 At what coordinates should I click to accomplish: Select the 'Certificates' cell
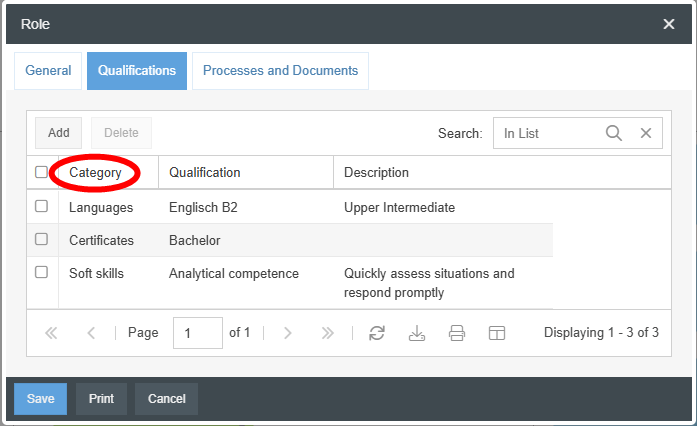101,241
